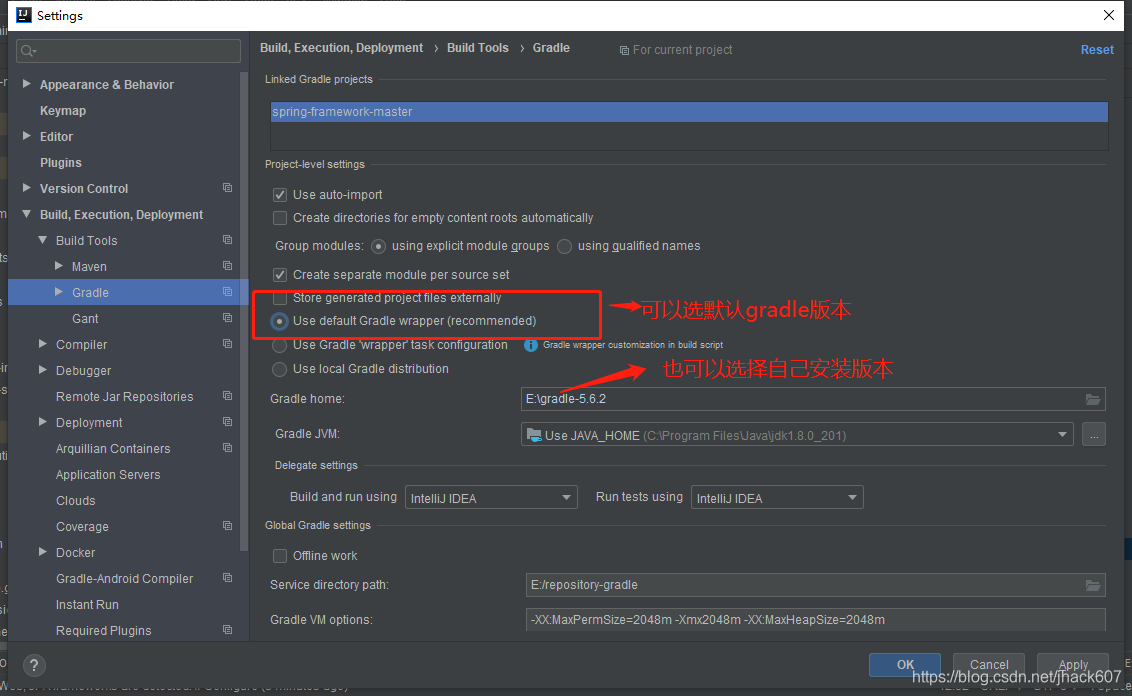Click project-scope icon next to Required Plugins
This screenshot has width=1132, height=696.
pyautogui.click(x=227, y=630)
